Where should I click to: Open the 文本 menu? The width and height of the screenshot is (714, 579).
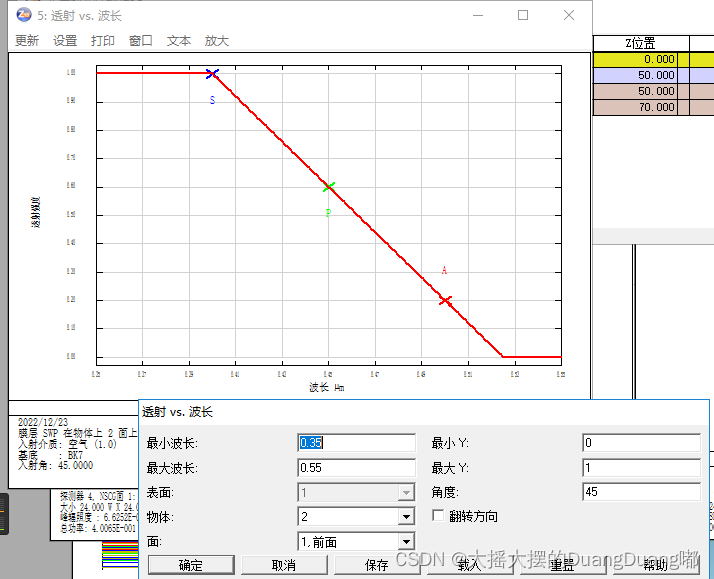point(178,41)
